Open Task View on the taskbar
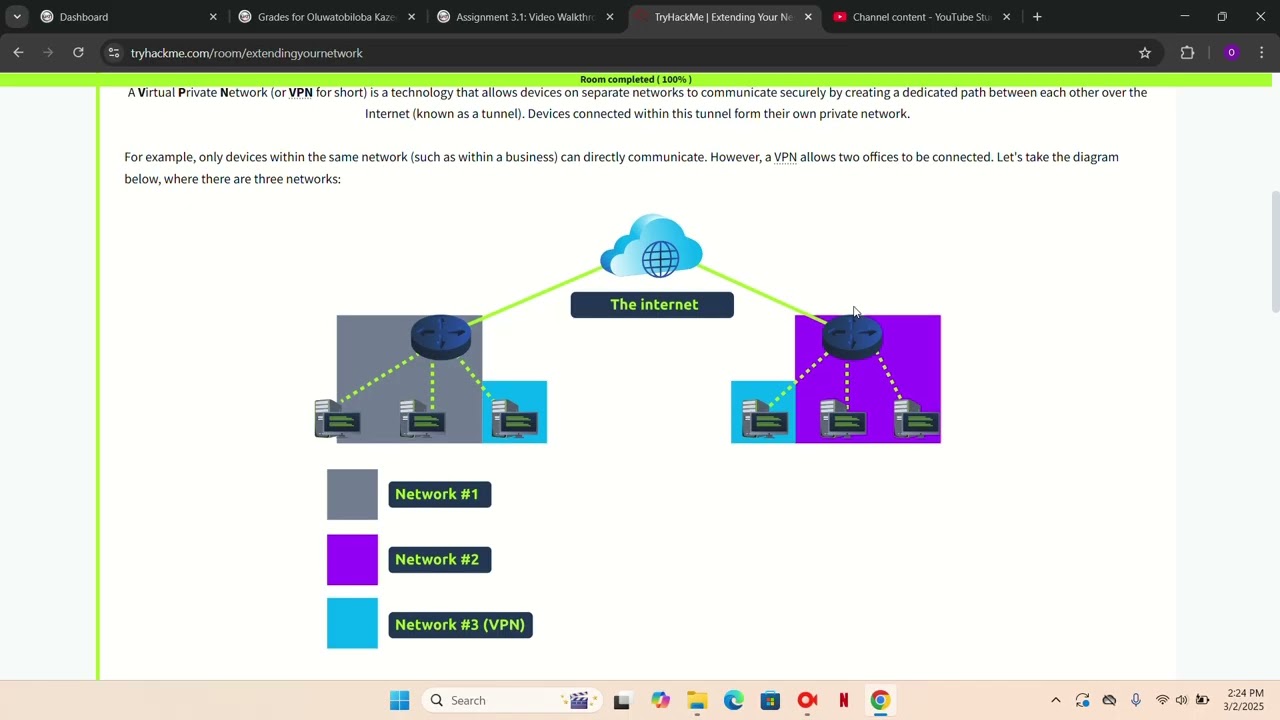 [622, 700]
